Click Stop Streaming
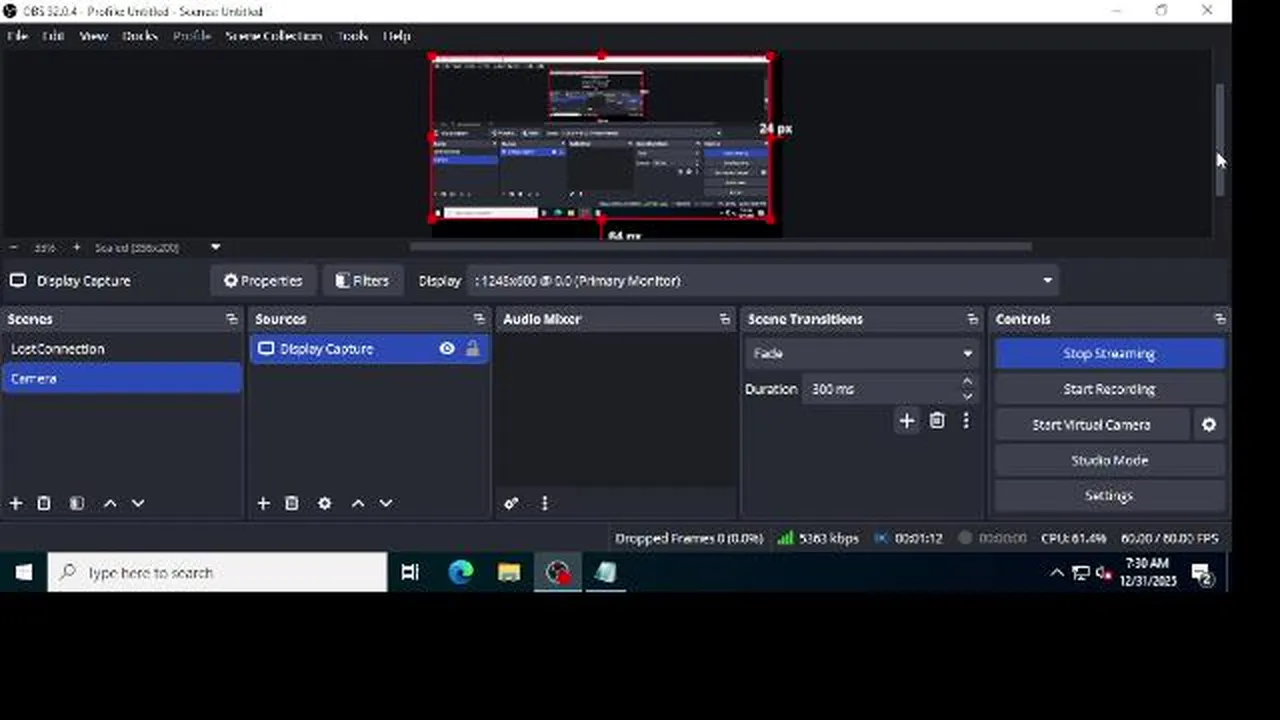The width and height of the screenshot is (1280, 720). 1109,353
